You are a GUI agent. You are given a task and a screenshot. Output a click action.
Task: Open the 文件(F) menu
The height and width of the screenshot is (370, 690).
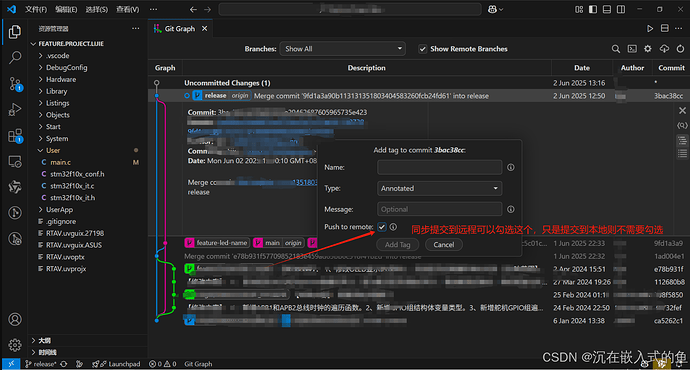[36, 9]
